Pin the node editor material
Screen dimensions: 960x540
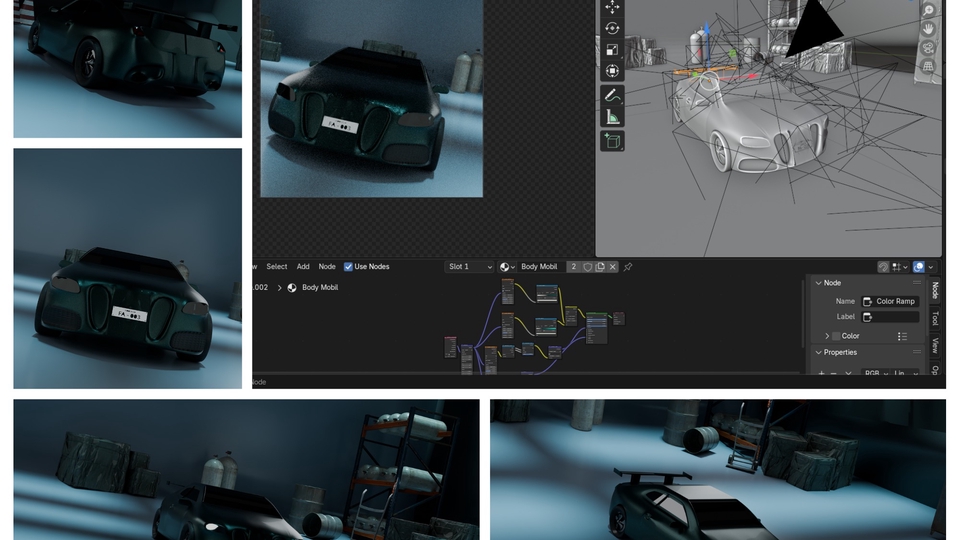click(x=628, y=267)
